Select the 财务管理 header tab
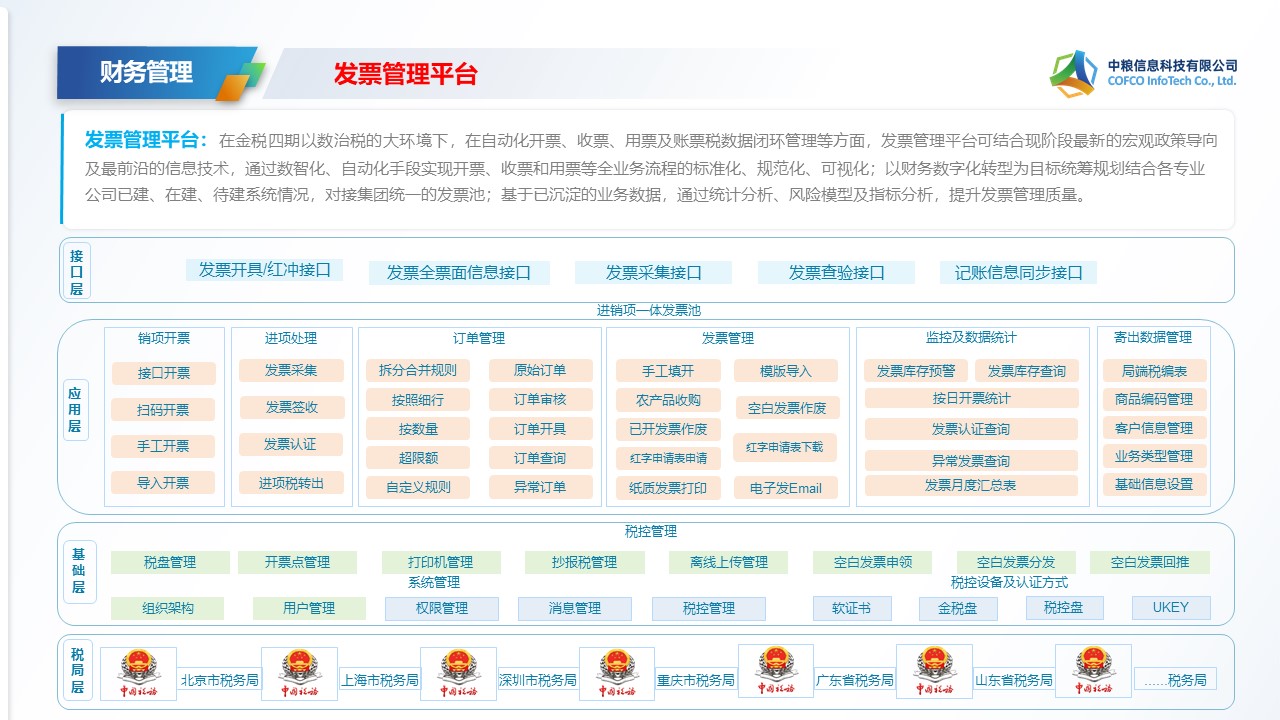 pos(146,73)
